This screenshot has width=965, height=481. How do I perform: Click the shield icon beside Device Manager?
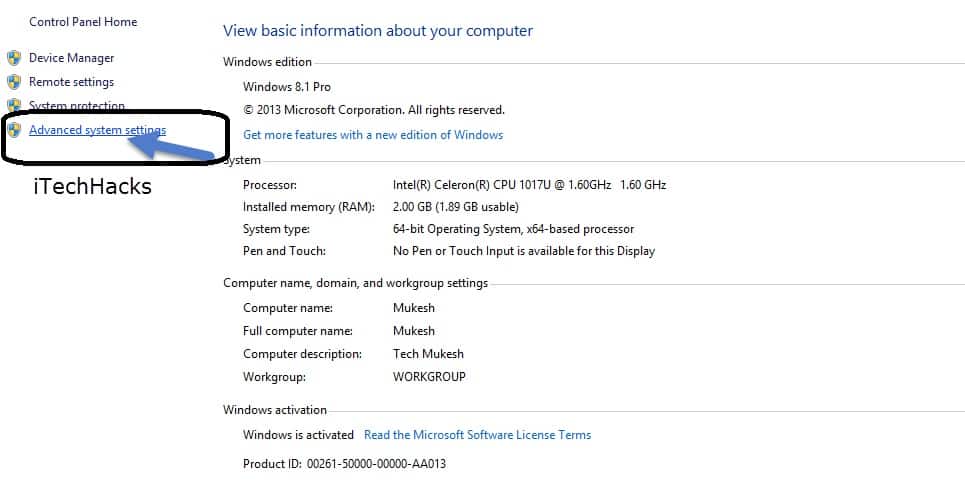pos(14,58)
